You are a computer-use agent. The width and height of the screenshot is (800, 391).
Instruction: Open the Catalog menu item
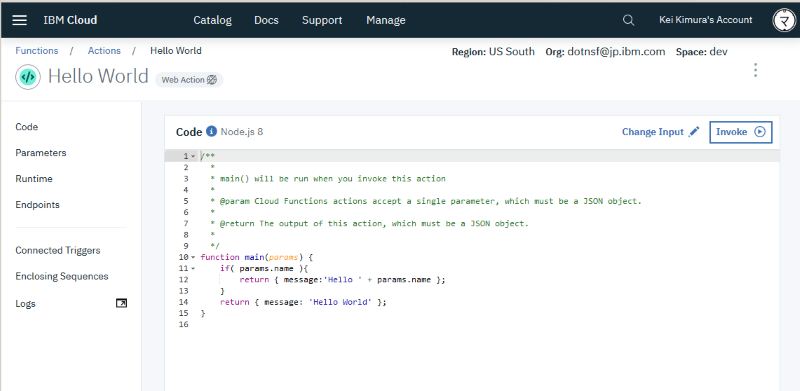tap(212, 20)
